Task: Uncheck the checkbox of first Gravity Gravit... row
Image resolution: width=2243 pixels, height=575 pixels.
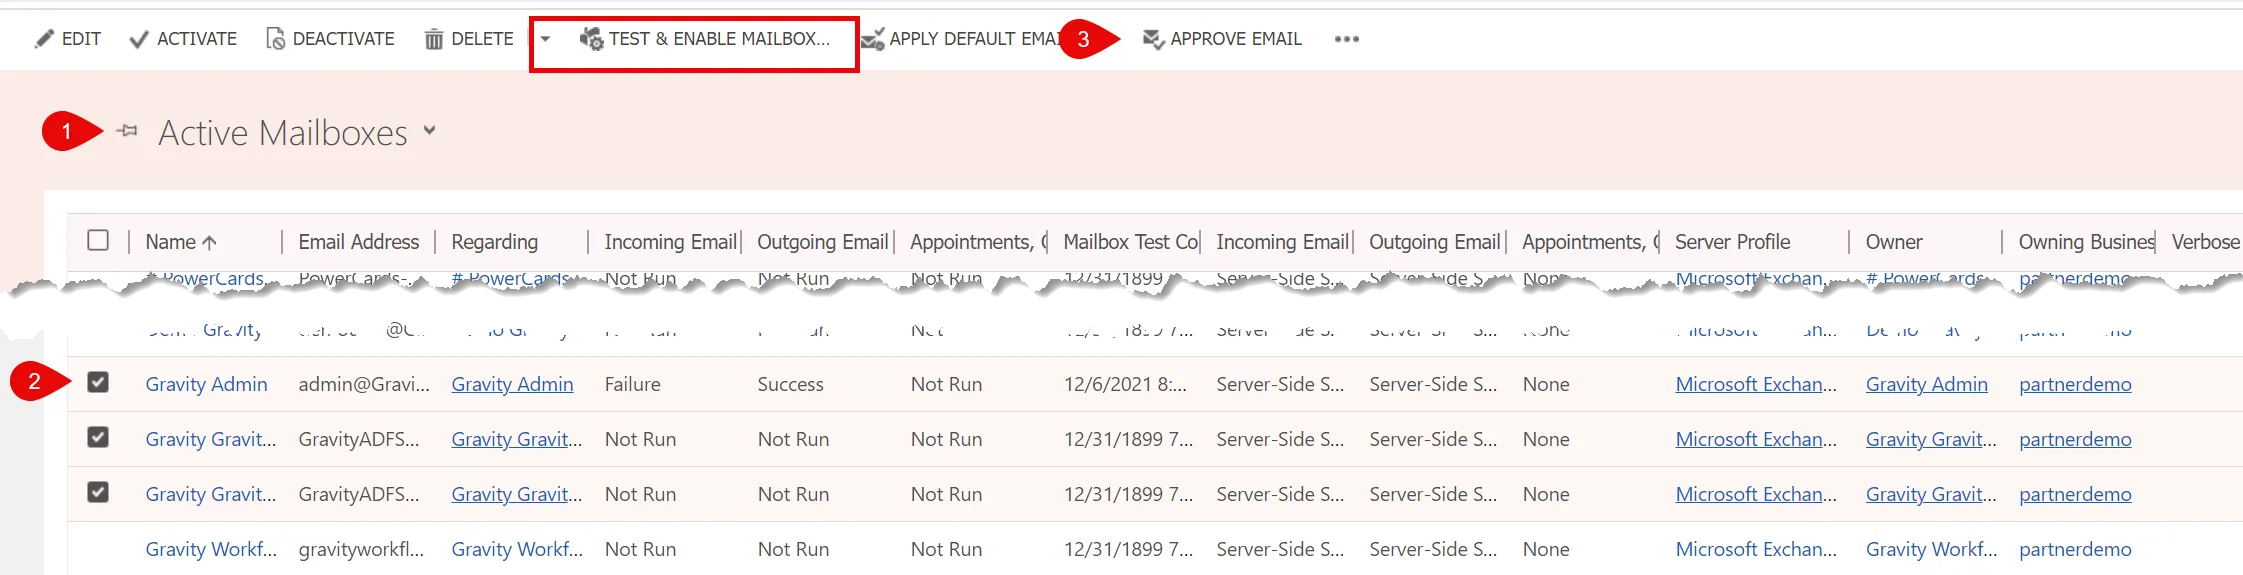Action: tap(98, 437)
